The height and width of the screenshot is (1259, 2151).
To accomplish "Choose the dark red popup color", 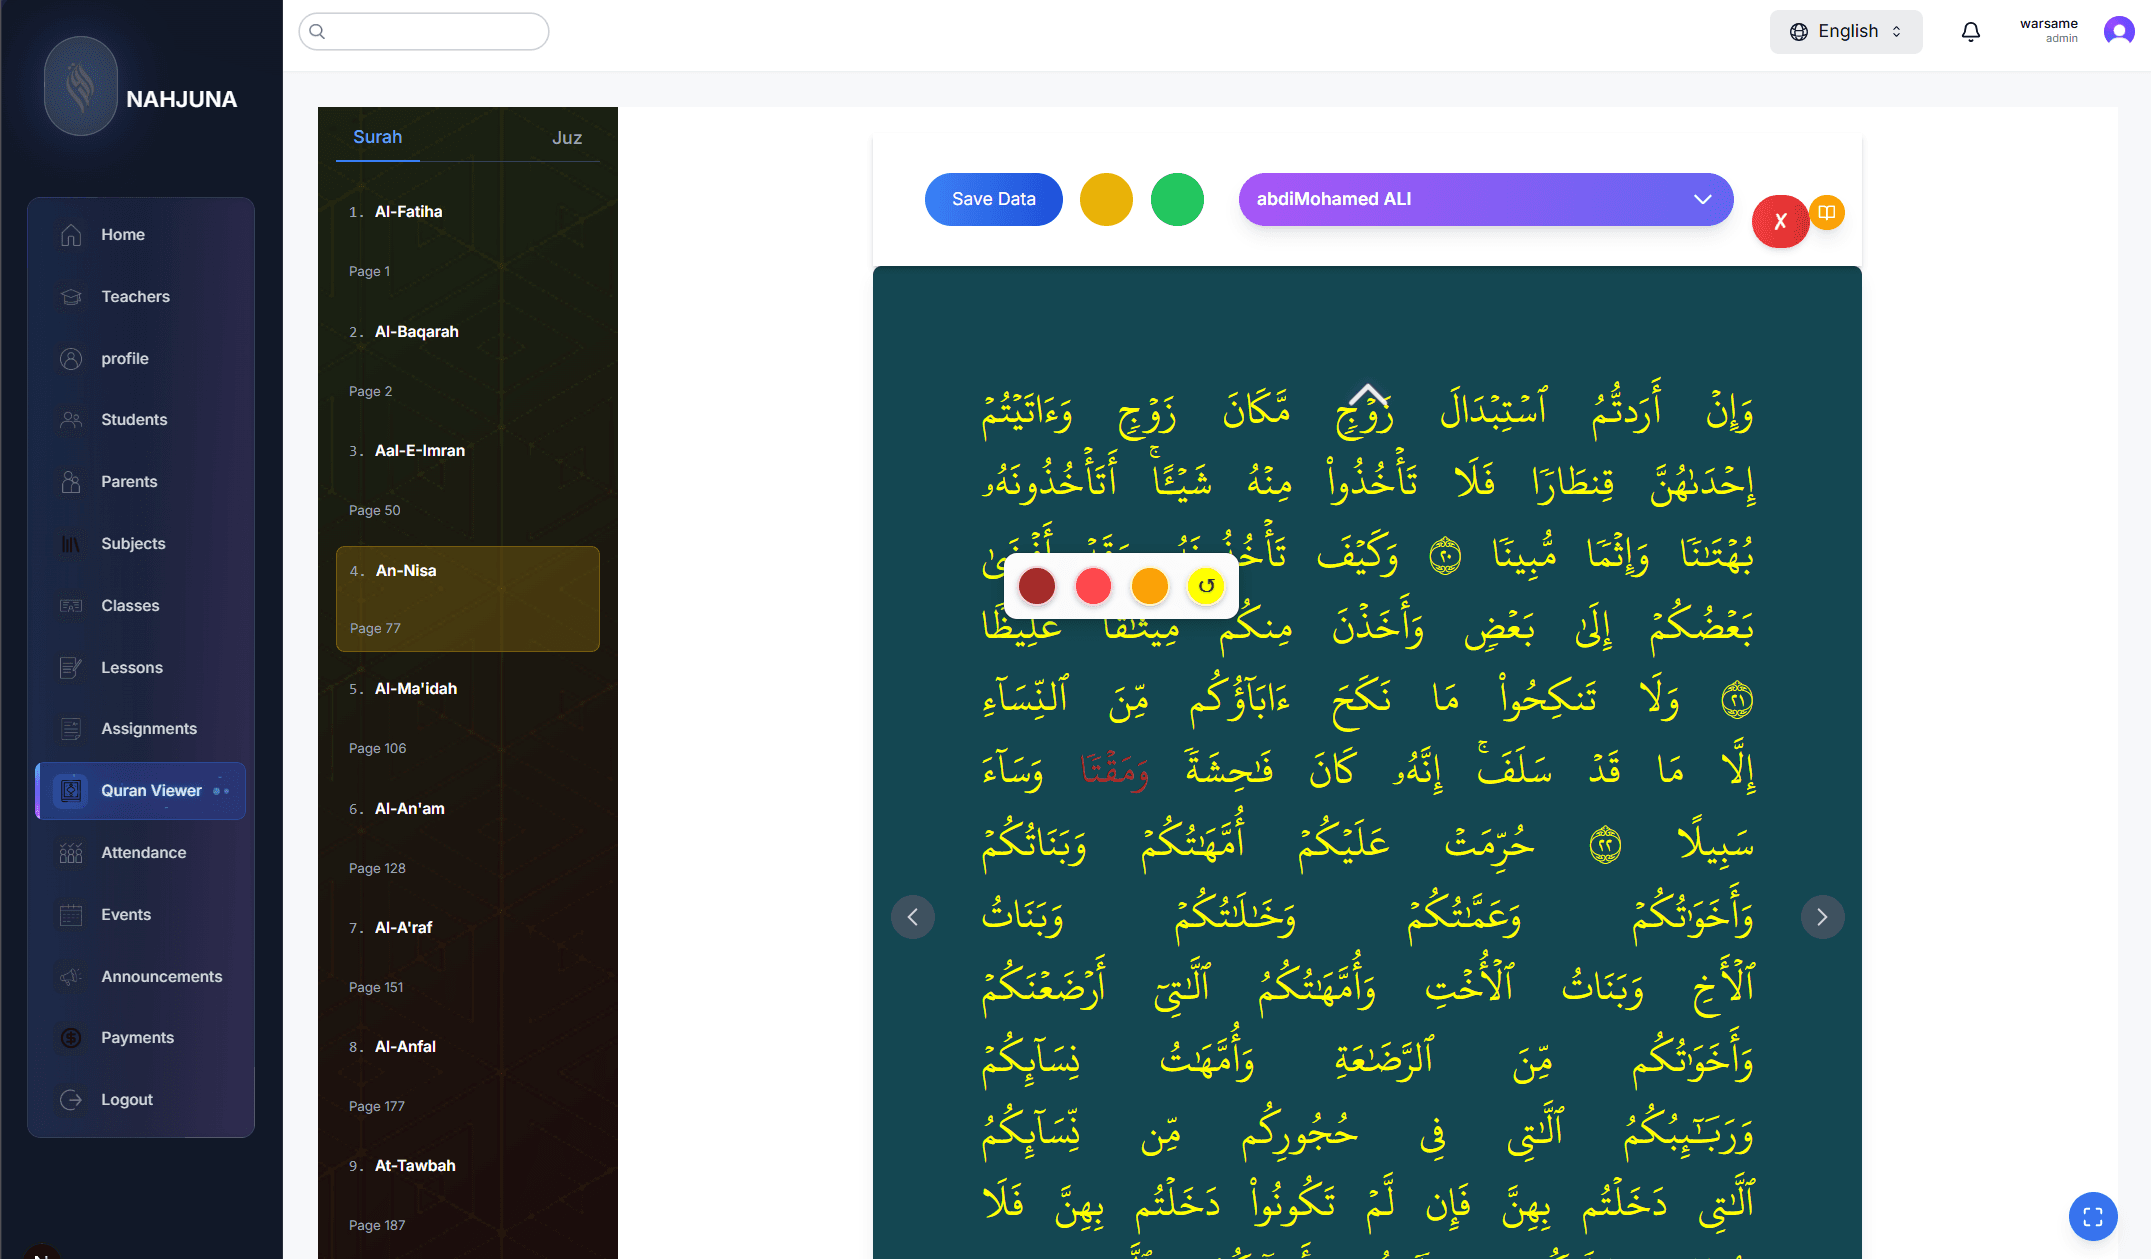I will pos(1037,586).
